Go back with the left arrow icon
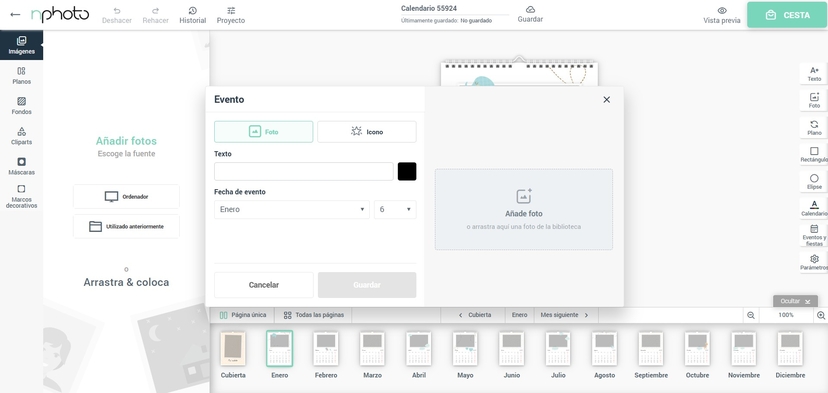828x393 pixels. (x=15, y=15)
